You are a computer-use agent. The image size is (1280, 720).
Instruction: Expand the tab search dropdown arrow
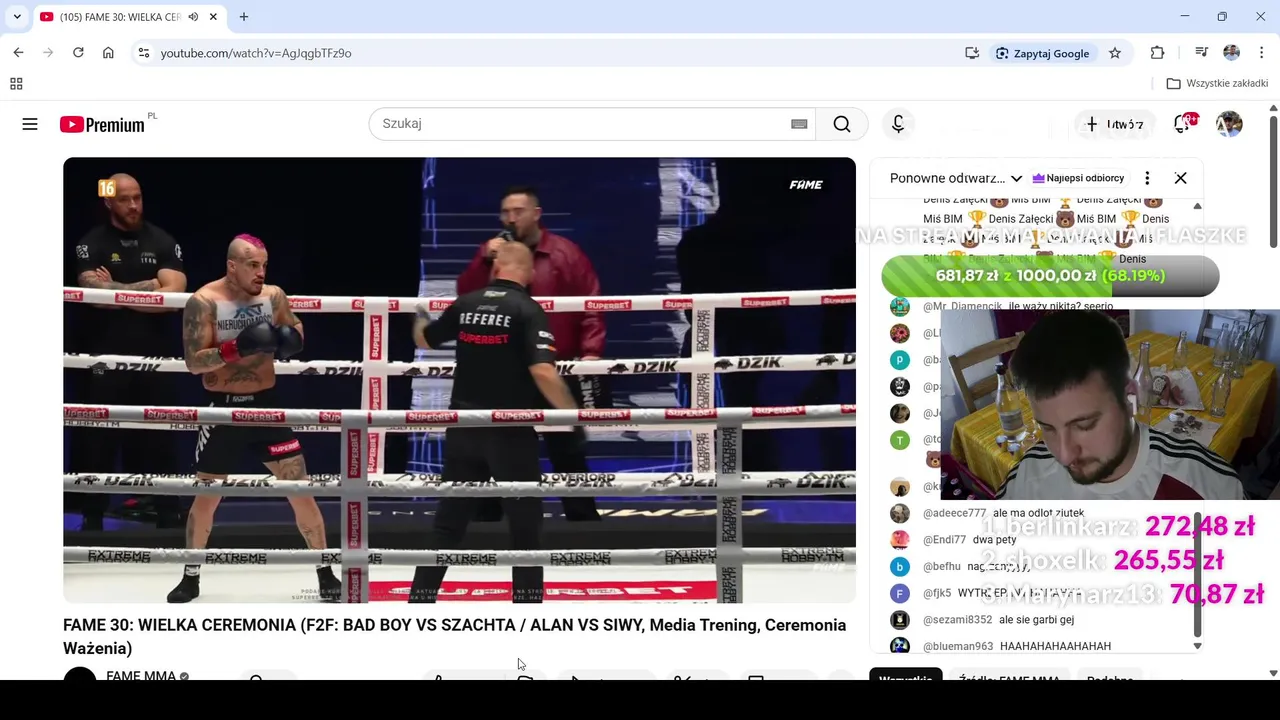[x=17, y=17]
